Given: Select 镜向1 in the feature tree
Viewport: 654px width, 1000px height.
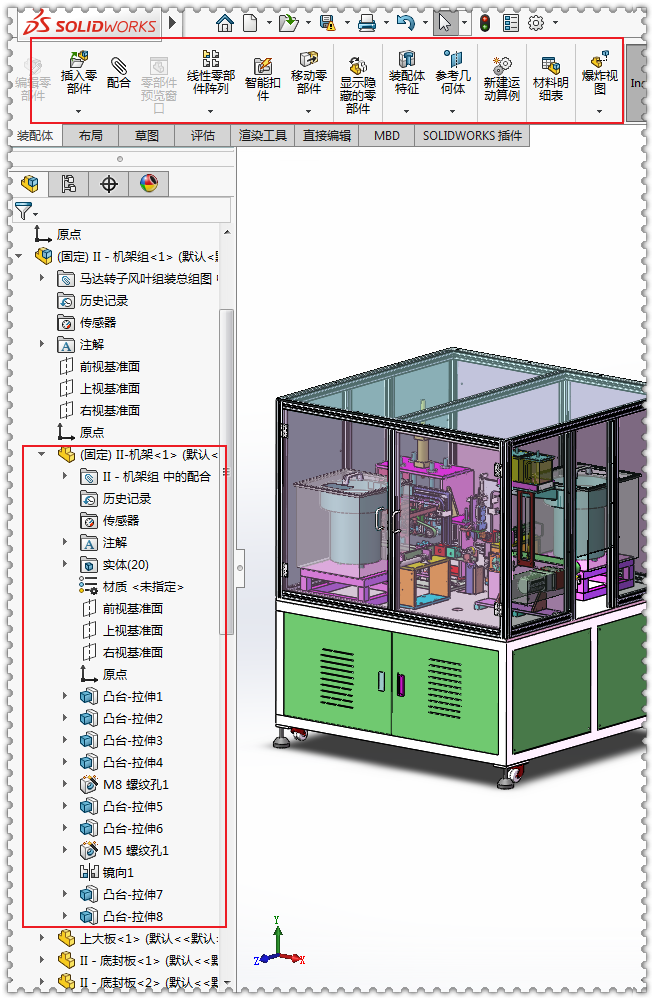Looking at the screenshot, I should pyautogui.click(x=117, y=872).
